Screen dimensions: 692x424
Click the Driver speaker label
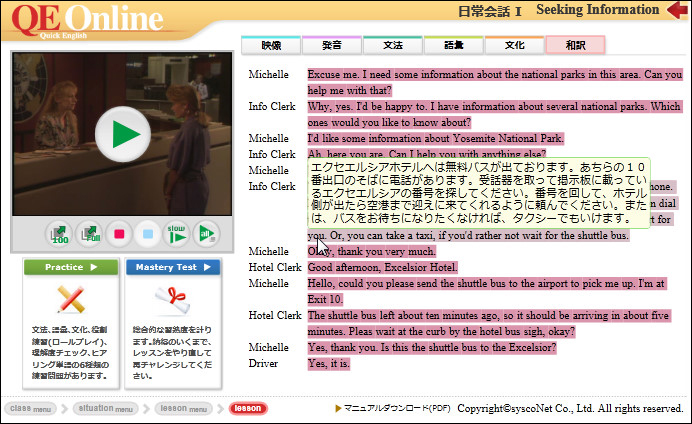(x=263, y=364)
